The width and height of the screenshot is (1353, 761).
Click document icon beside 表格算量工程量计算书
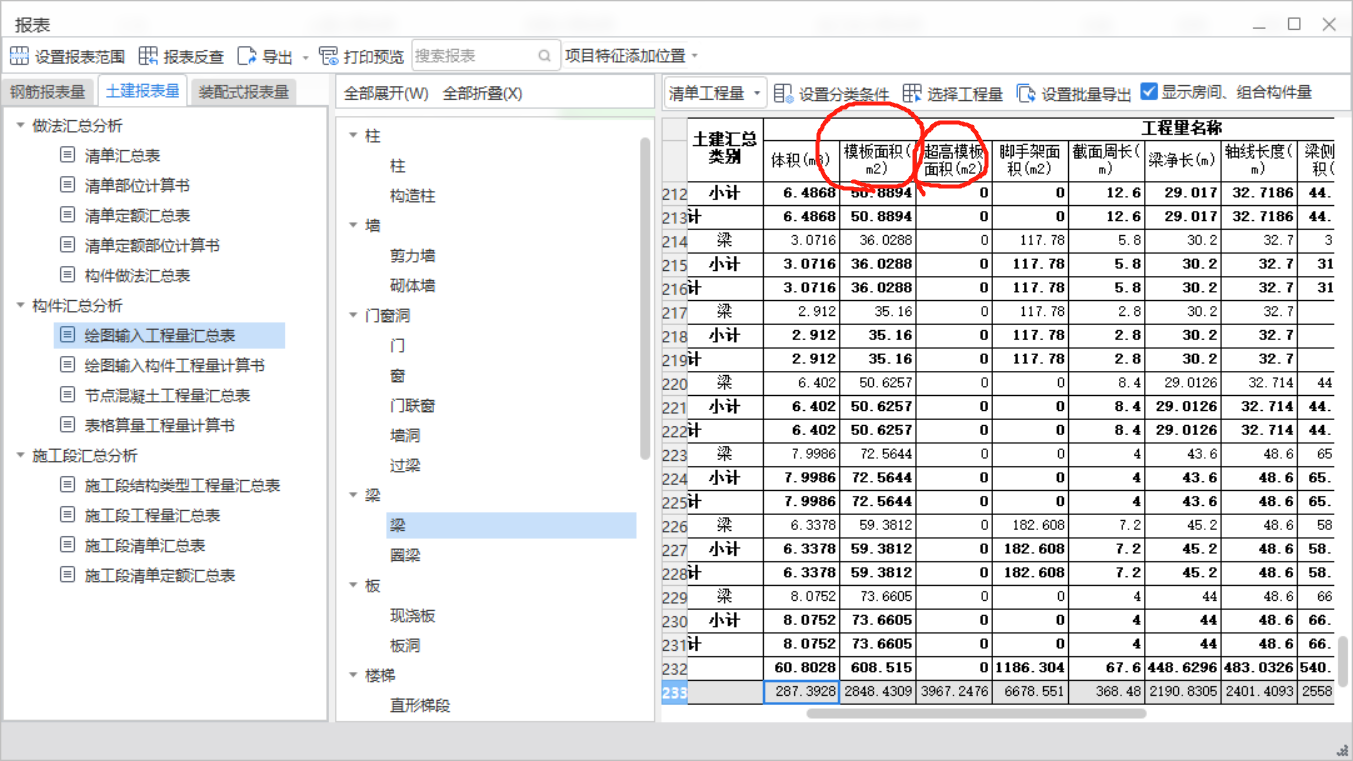pyautogui.click(x=67, y=425)
